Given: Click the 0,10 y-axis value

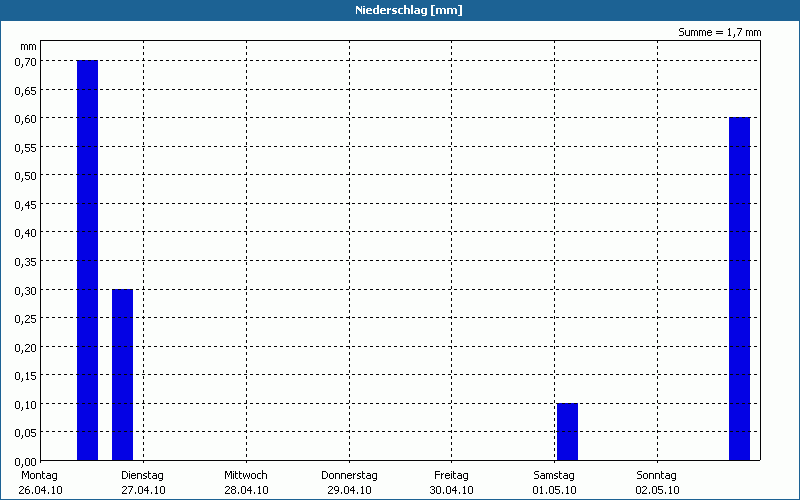Looking at the screenshot, I should 26,405.
